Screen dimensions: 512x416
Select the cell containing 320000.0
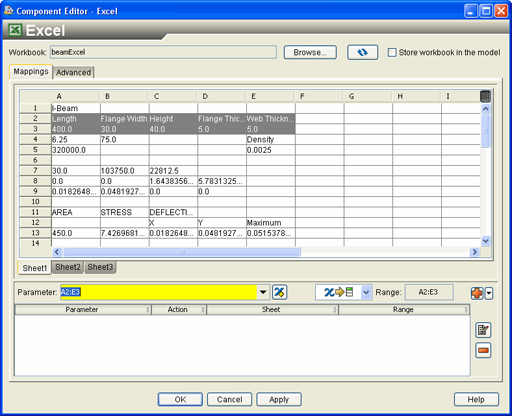point(76,150)
